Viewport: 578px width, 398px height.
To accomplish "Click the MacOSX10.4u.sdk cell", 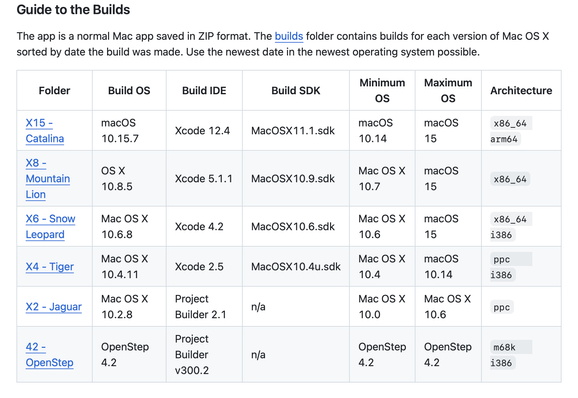I will click(x=296, y=266).
